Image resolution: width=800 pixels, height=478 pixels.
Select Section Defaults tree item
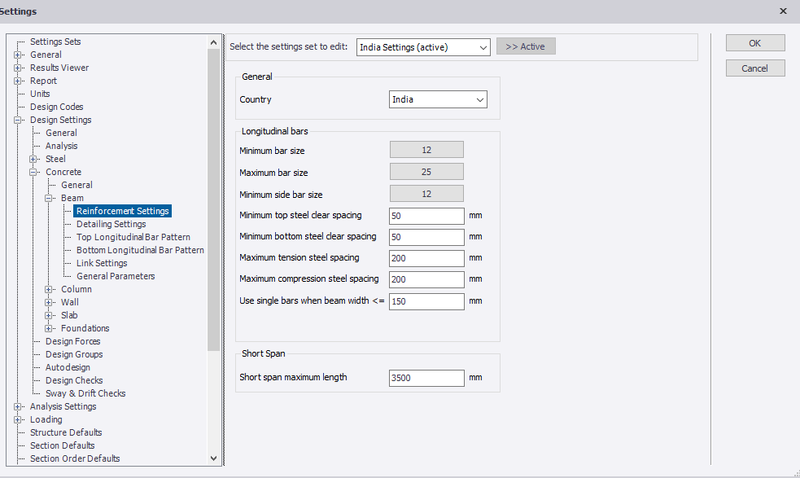pyautogui.click(x=62, y=445)
